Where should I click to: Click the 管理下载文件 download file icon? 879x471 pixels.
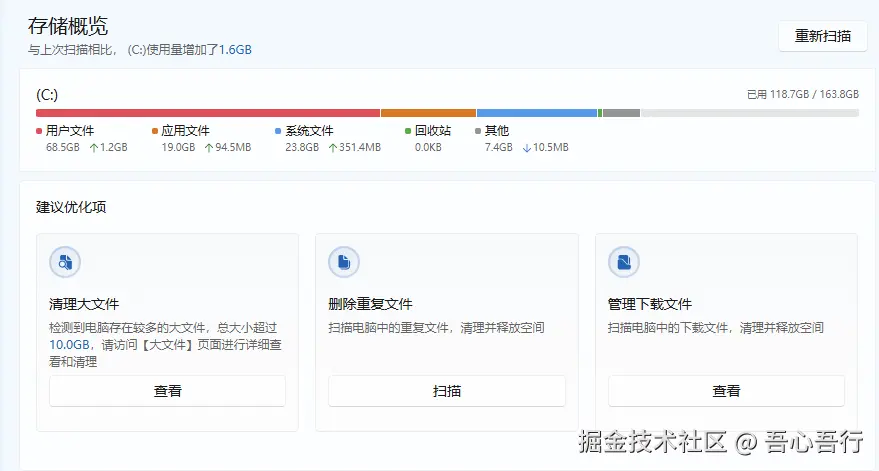tap(623, 262)
